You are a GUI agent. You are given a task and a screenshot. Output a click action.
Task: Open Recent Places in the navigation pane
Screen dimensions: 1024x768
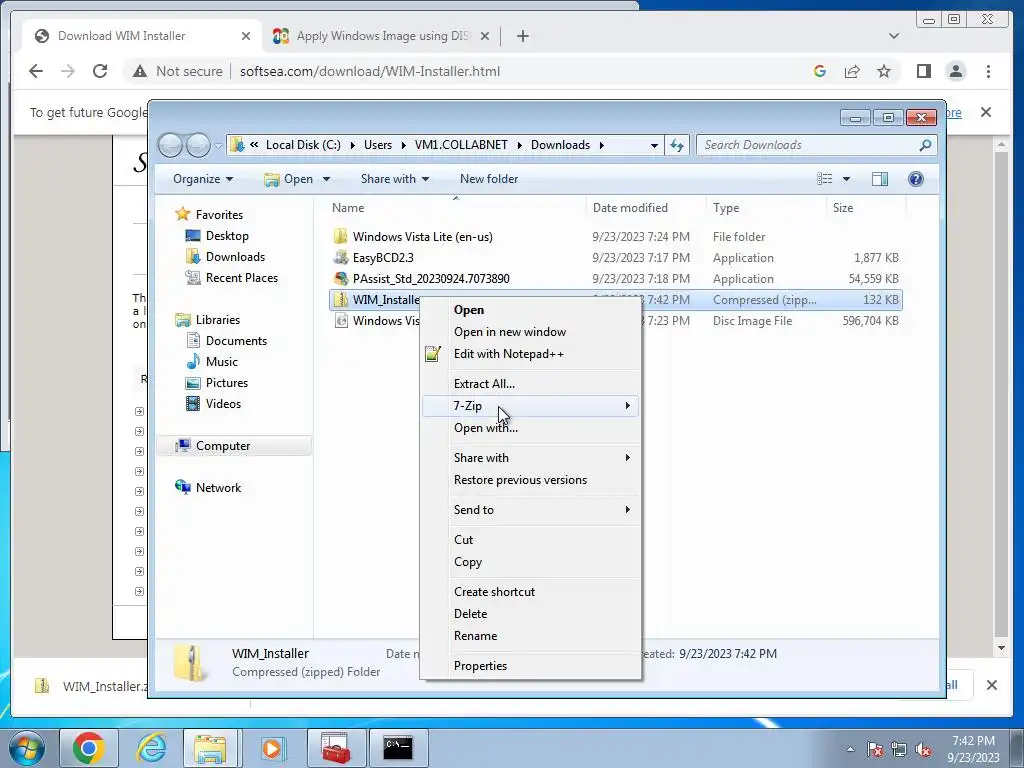242,278
